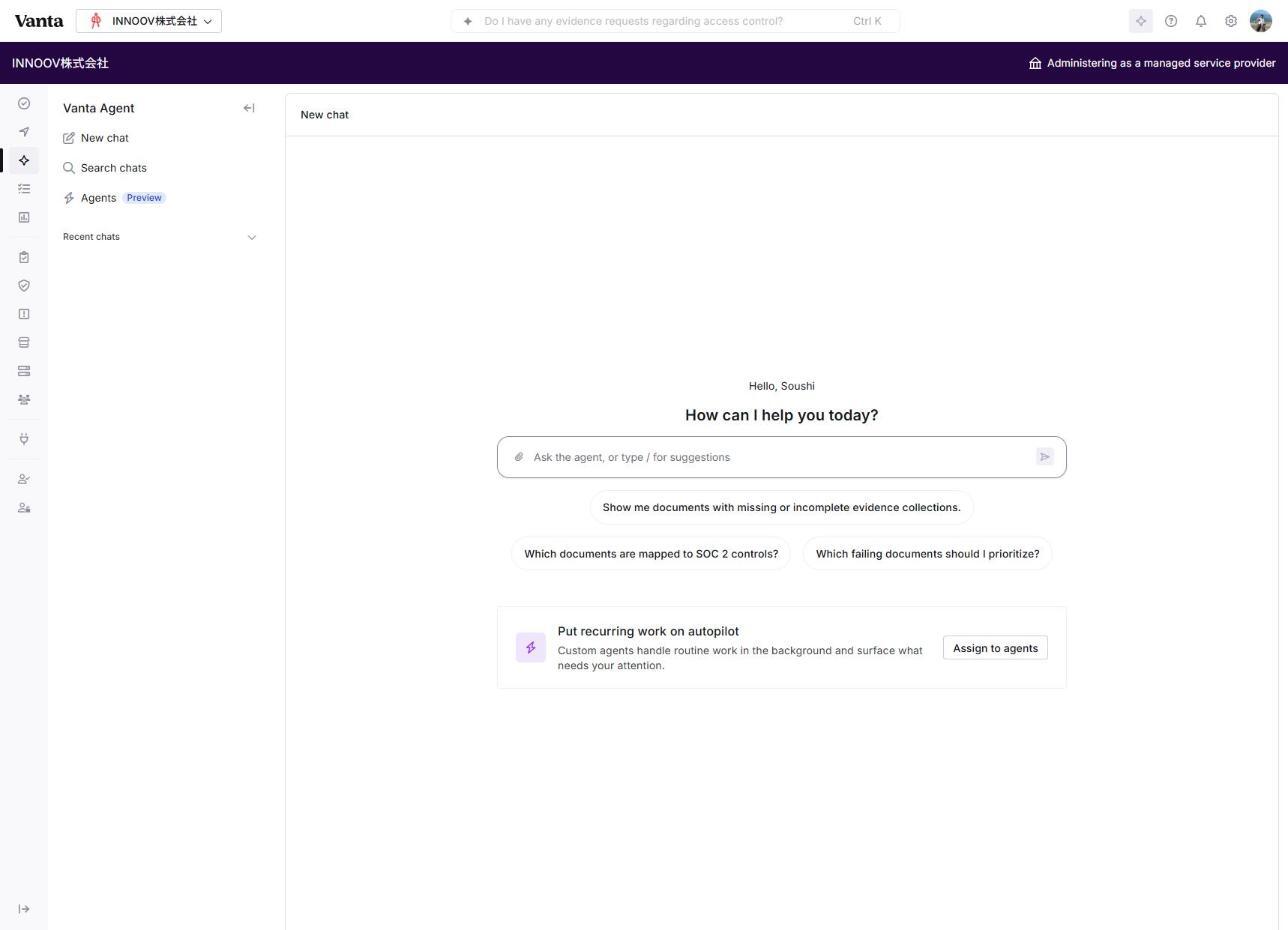Screen dimensions: 1288x930
Task: Click the 'Administering as a managed service provider' text
Action: (x=1161, y=63)
